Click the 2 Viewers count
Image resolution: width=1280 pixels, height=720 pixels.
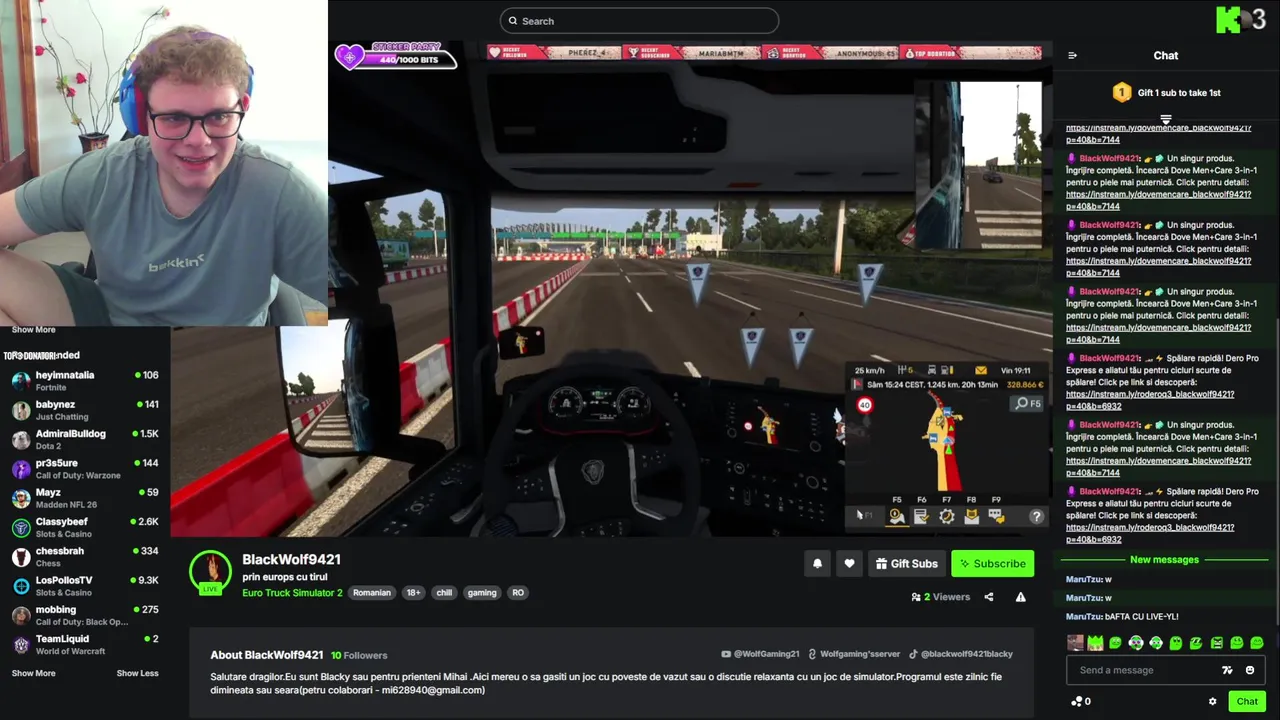[940, 597]
